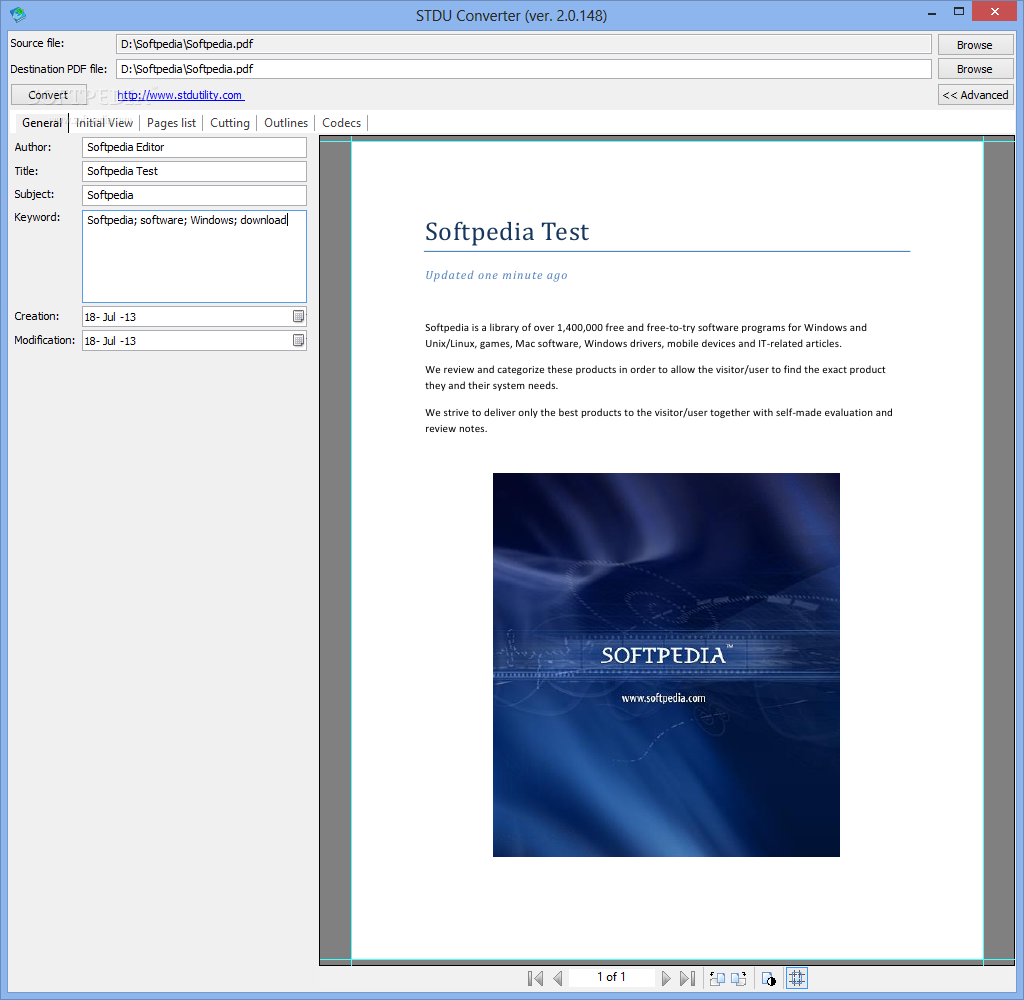Switch to the General tab
This screenshot has height=1000, width=1024.
coord(41,123)
